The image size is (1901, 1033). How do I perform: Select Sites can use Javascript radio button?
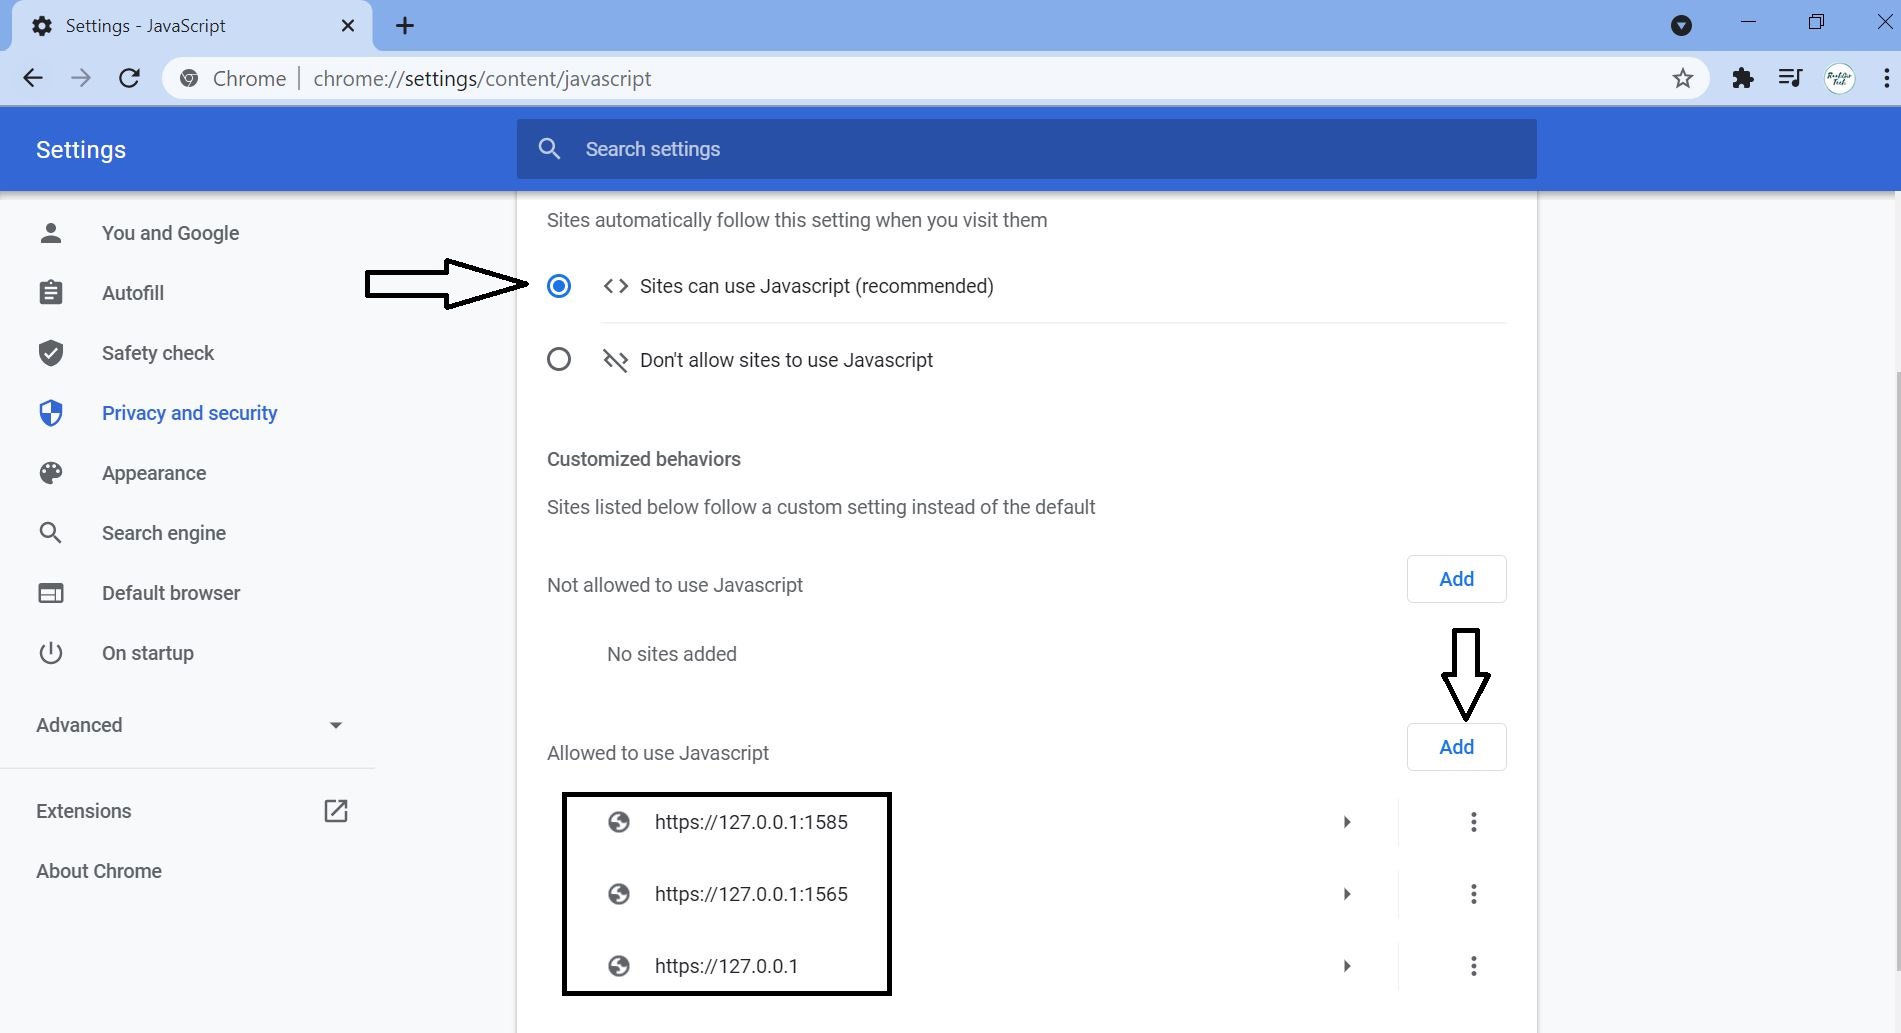pyautogui.click(x=559, y=286)
